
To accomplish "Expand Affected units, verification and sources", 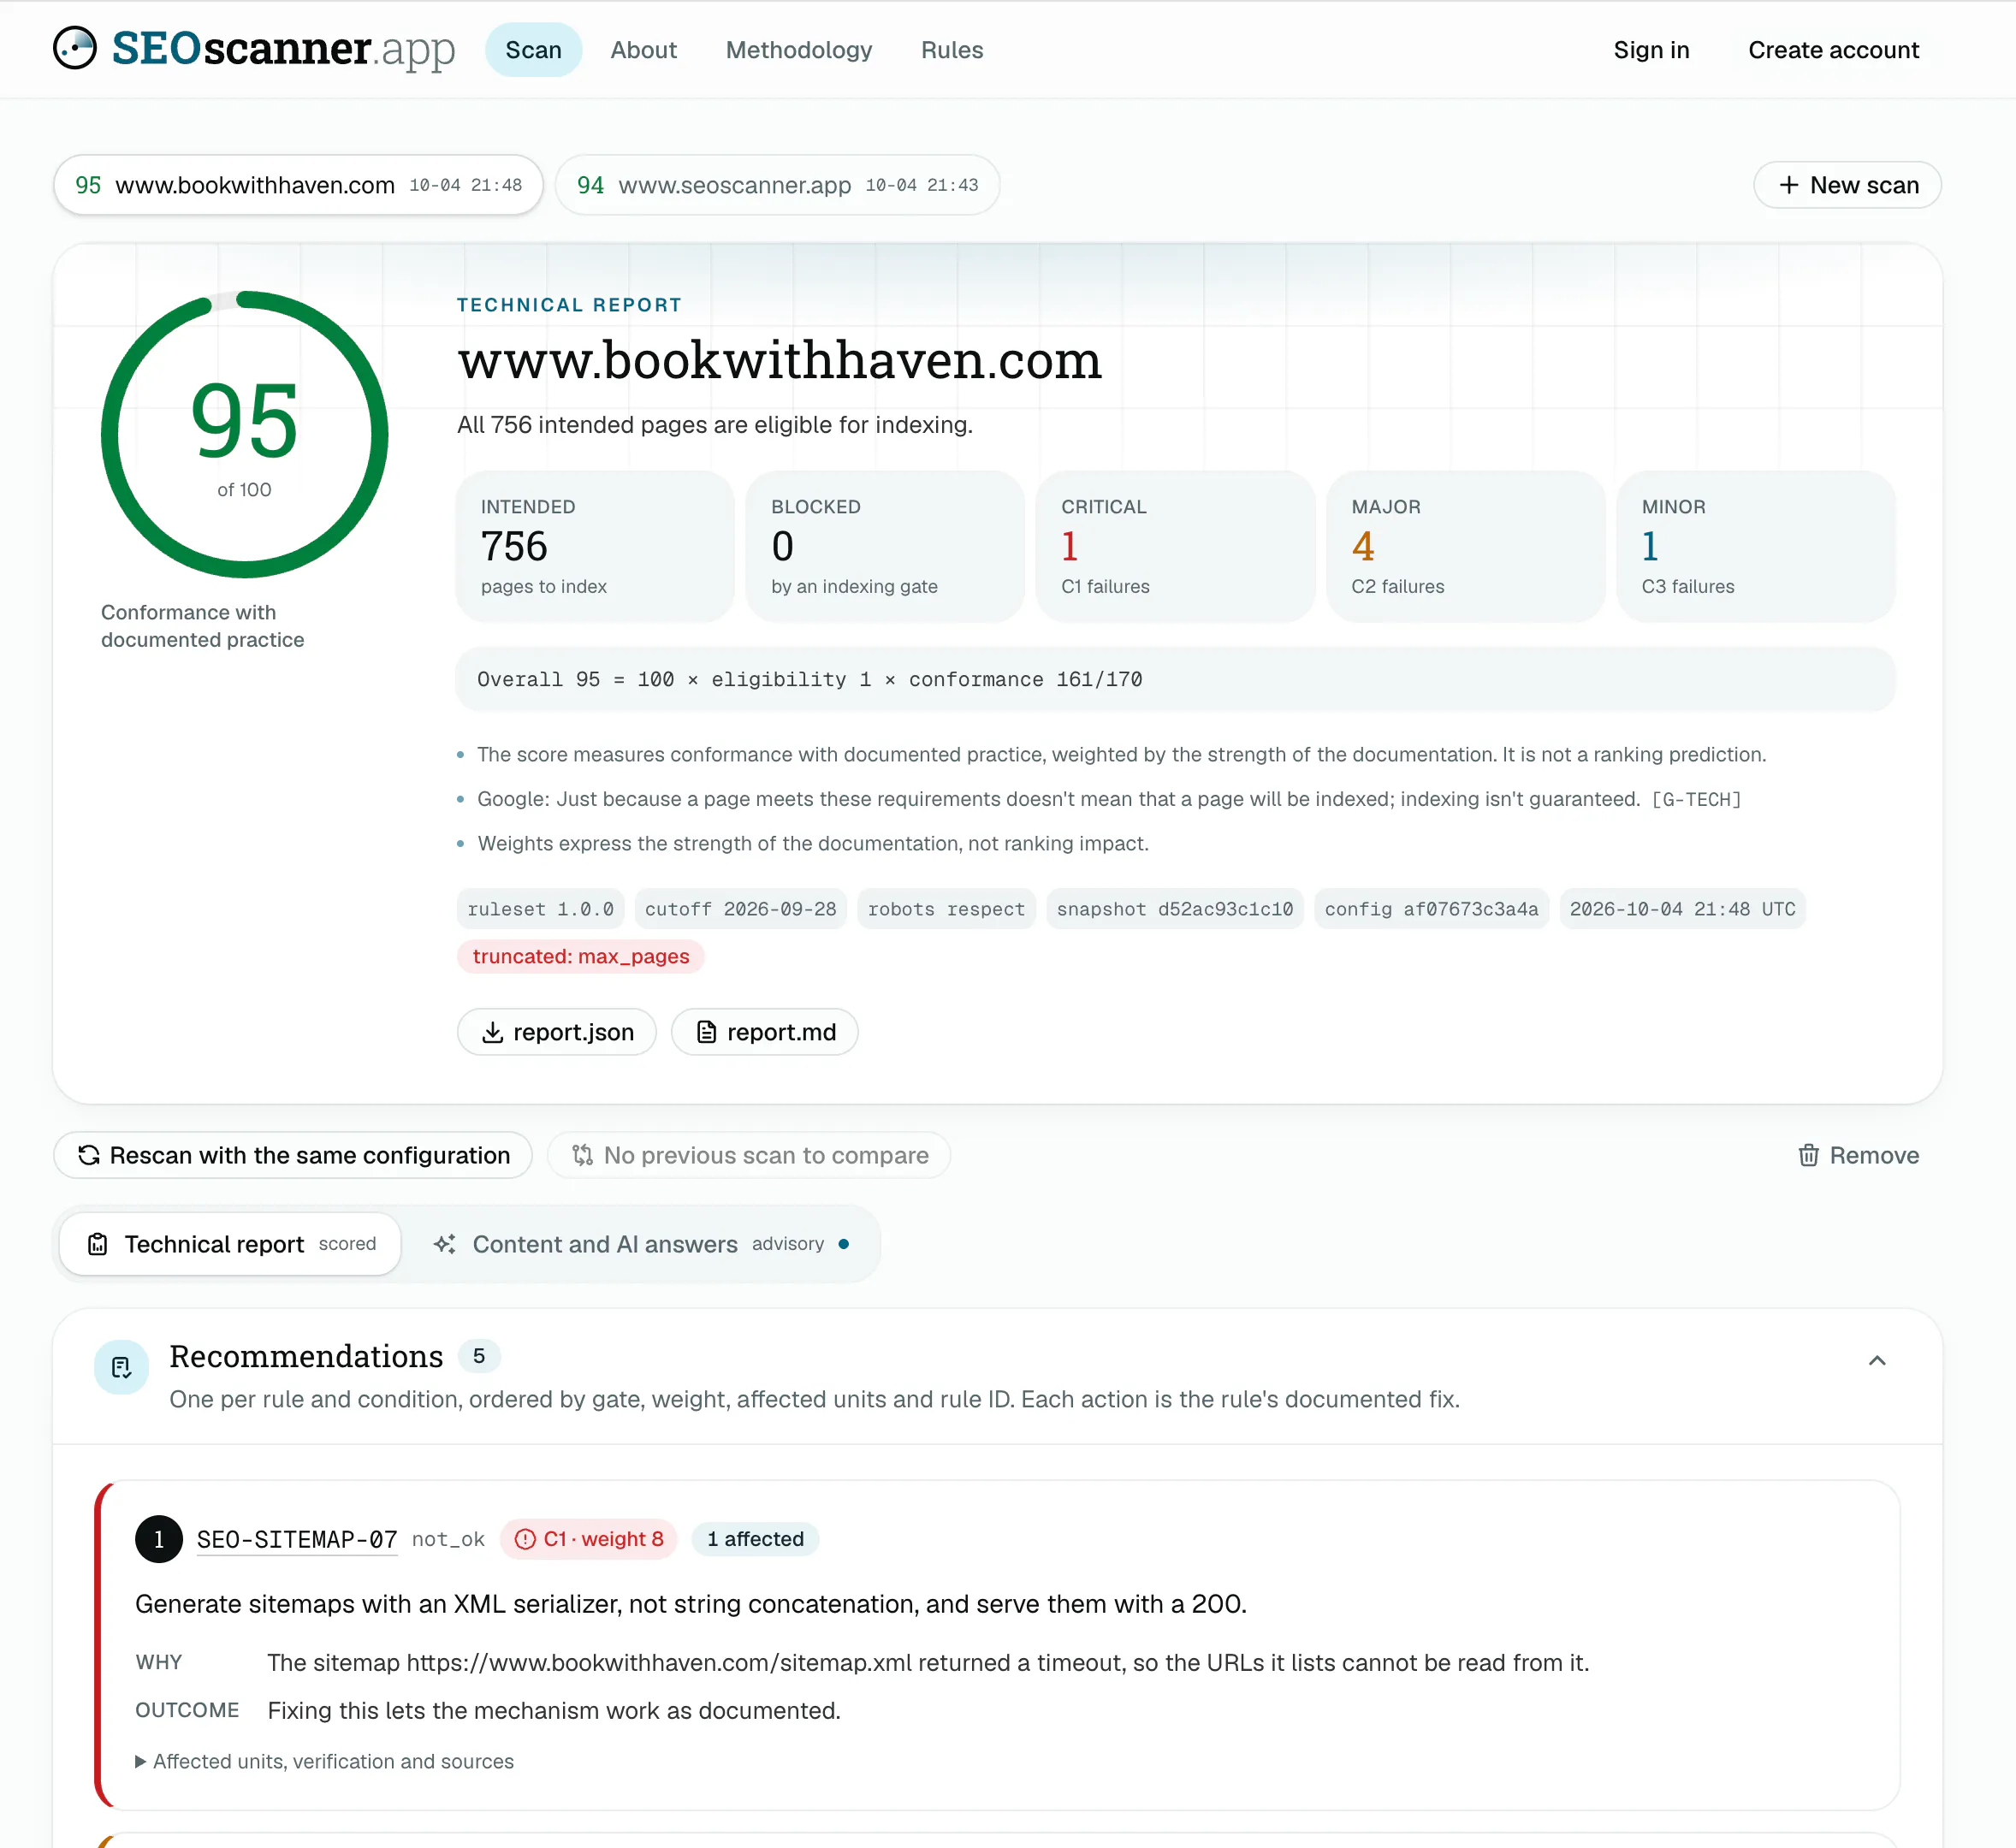I will click(x=324, y=1761).
